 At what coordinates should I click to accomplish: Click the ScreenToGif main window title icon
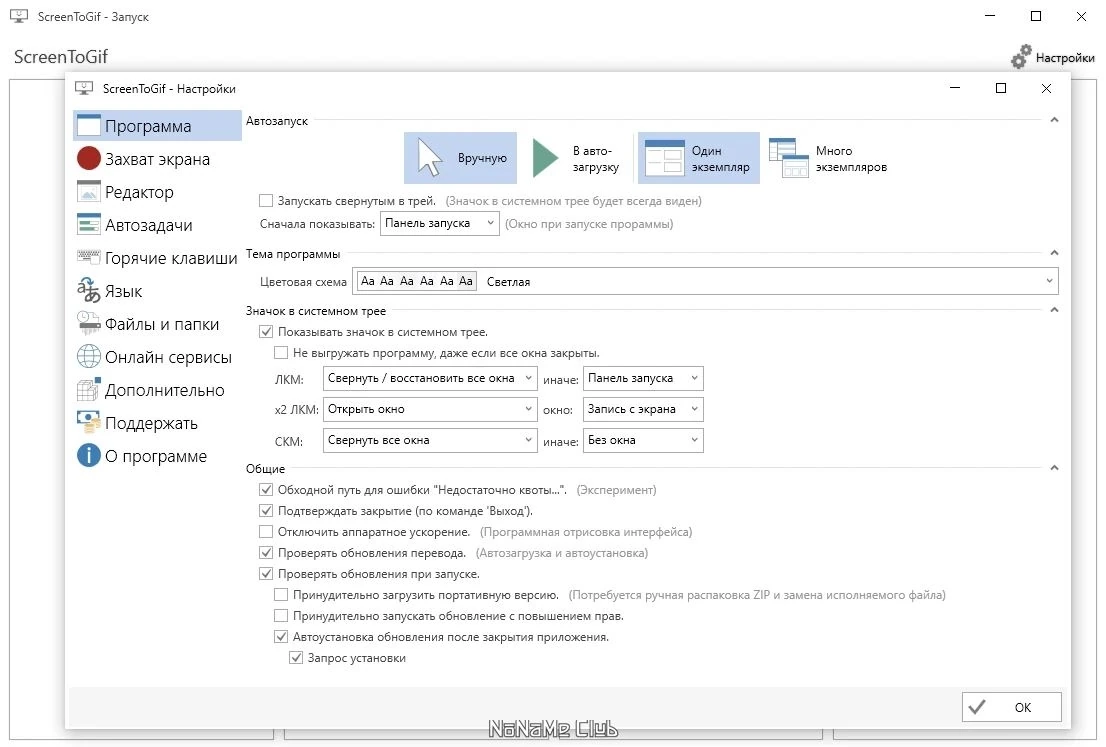[x=19, y=16]
